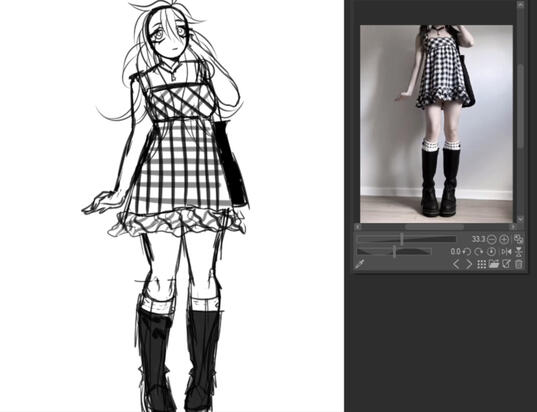Toggle fit-to-panel view for the reference image
Viewport: 537px width, 412px height.
[519, 239]
